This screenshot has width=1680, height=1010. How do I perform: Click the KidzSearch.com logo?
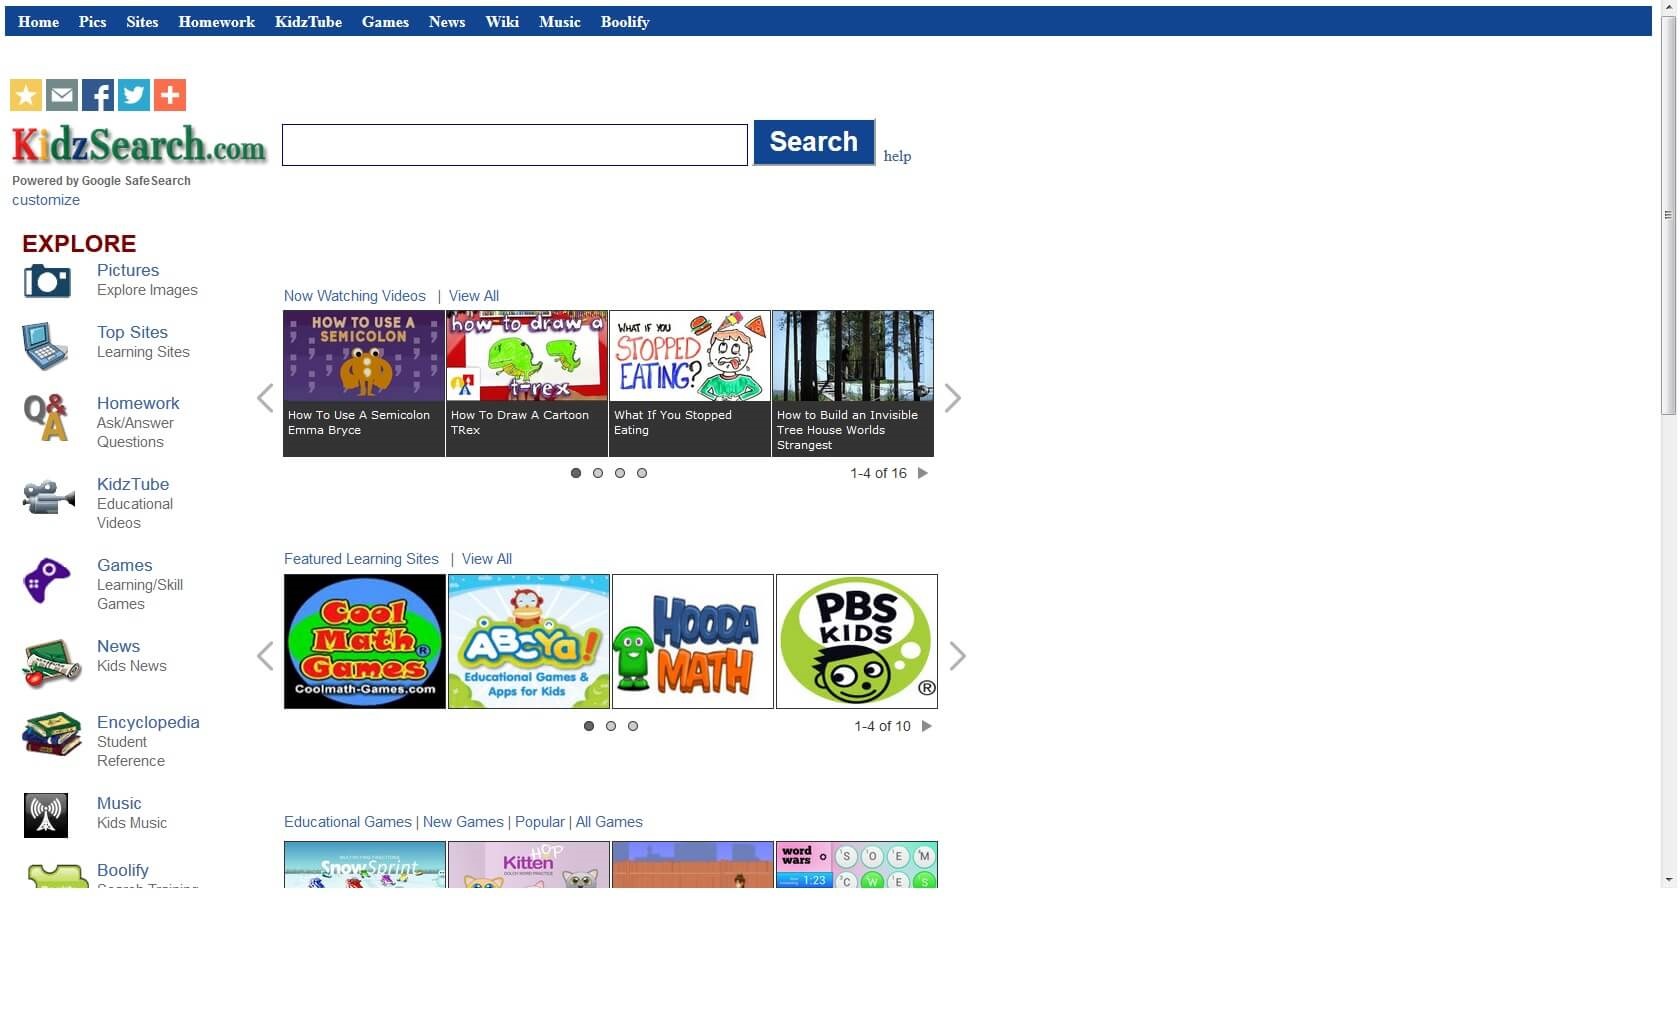139,145
